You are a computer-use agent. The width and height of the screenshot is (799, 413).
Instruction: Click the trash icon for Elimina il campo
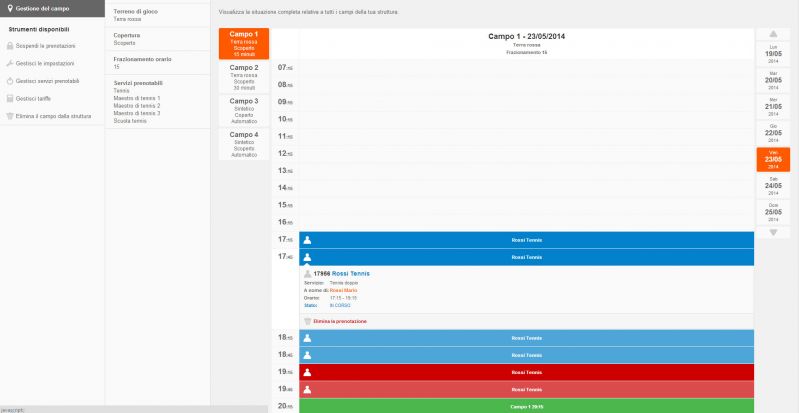click(10, 116)
